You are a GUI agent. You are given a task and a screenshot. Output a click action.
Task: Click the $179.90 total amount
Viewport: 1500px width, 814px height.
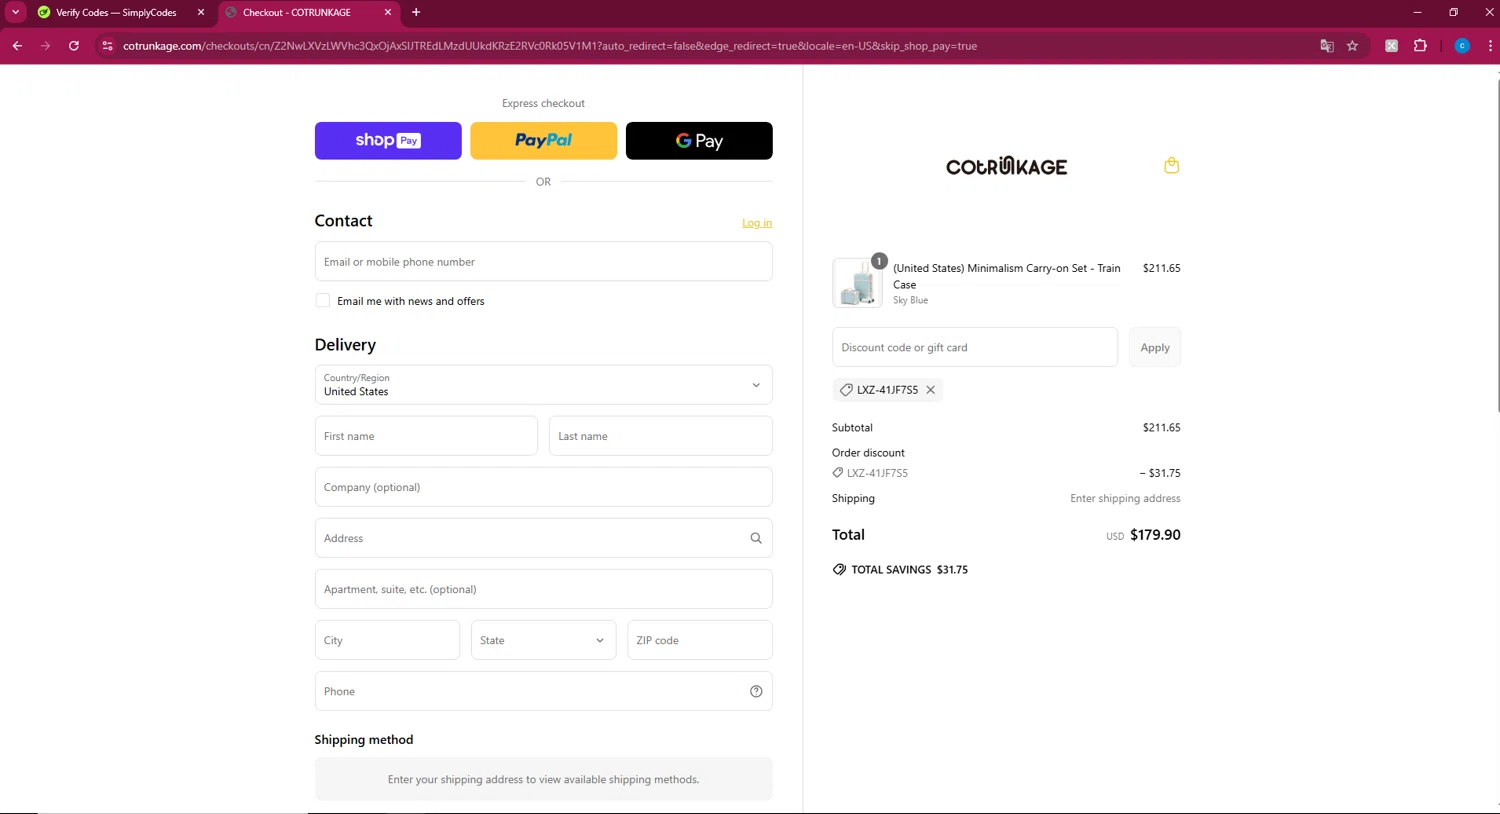pyautogui.click(x=1155, y=535)
